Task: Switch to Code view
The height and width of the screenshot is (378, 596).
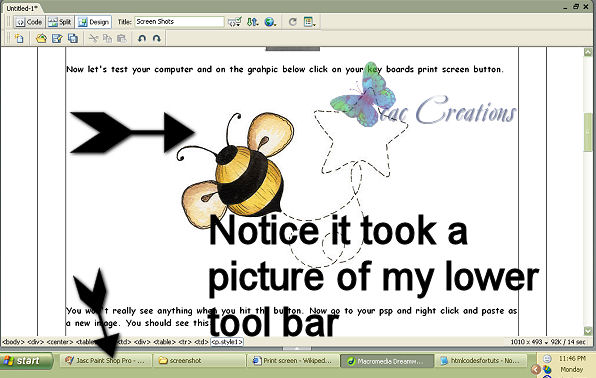Action: (x=29, y=22)
